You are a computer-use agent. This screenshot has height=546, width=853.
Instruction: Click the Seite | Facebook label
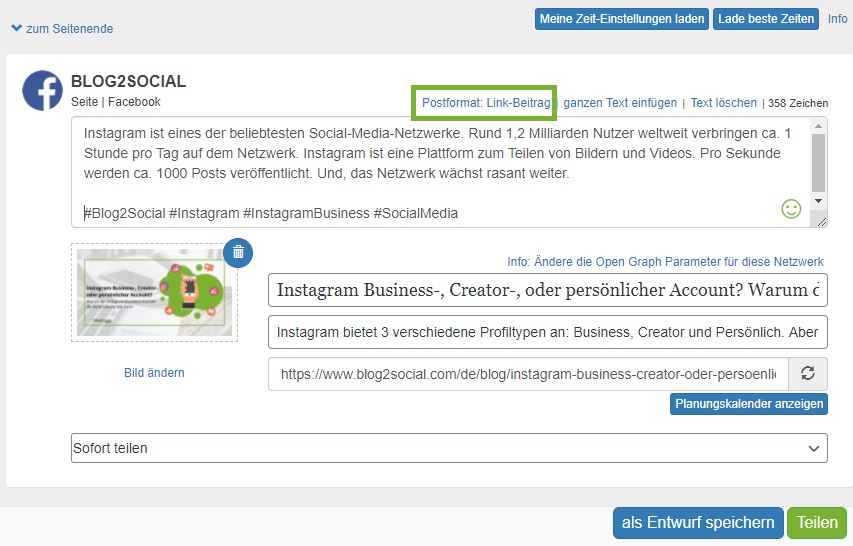point(116,102)
